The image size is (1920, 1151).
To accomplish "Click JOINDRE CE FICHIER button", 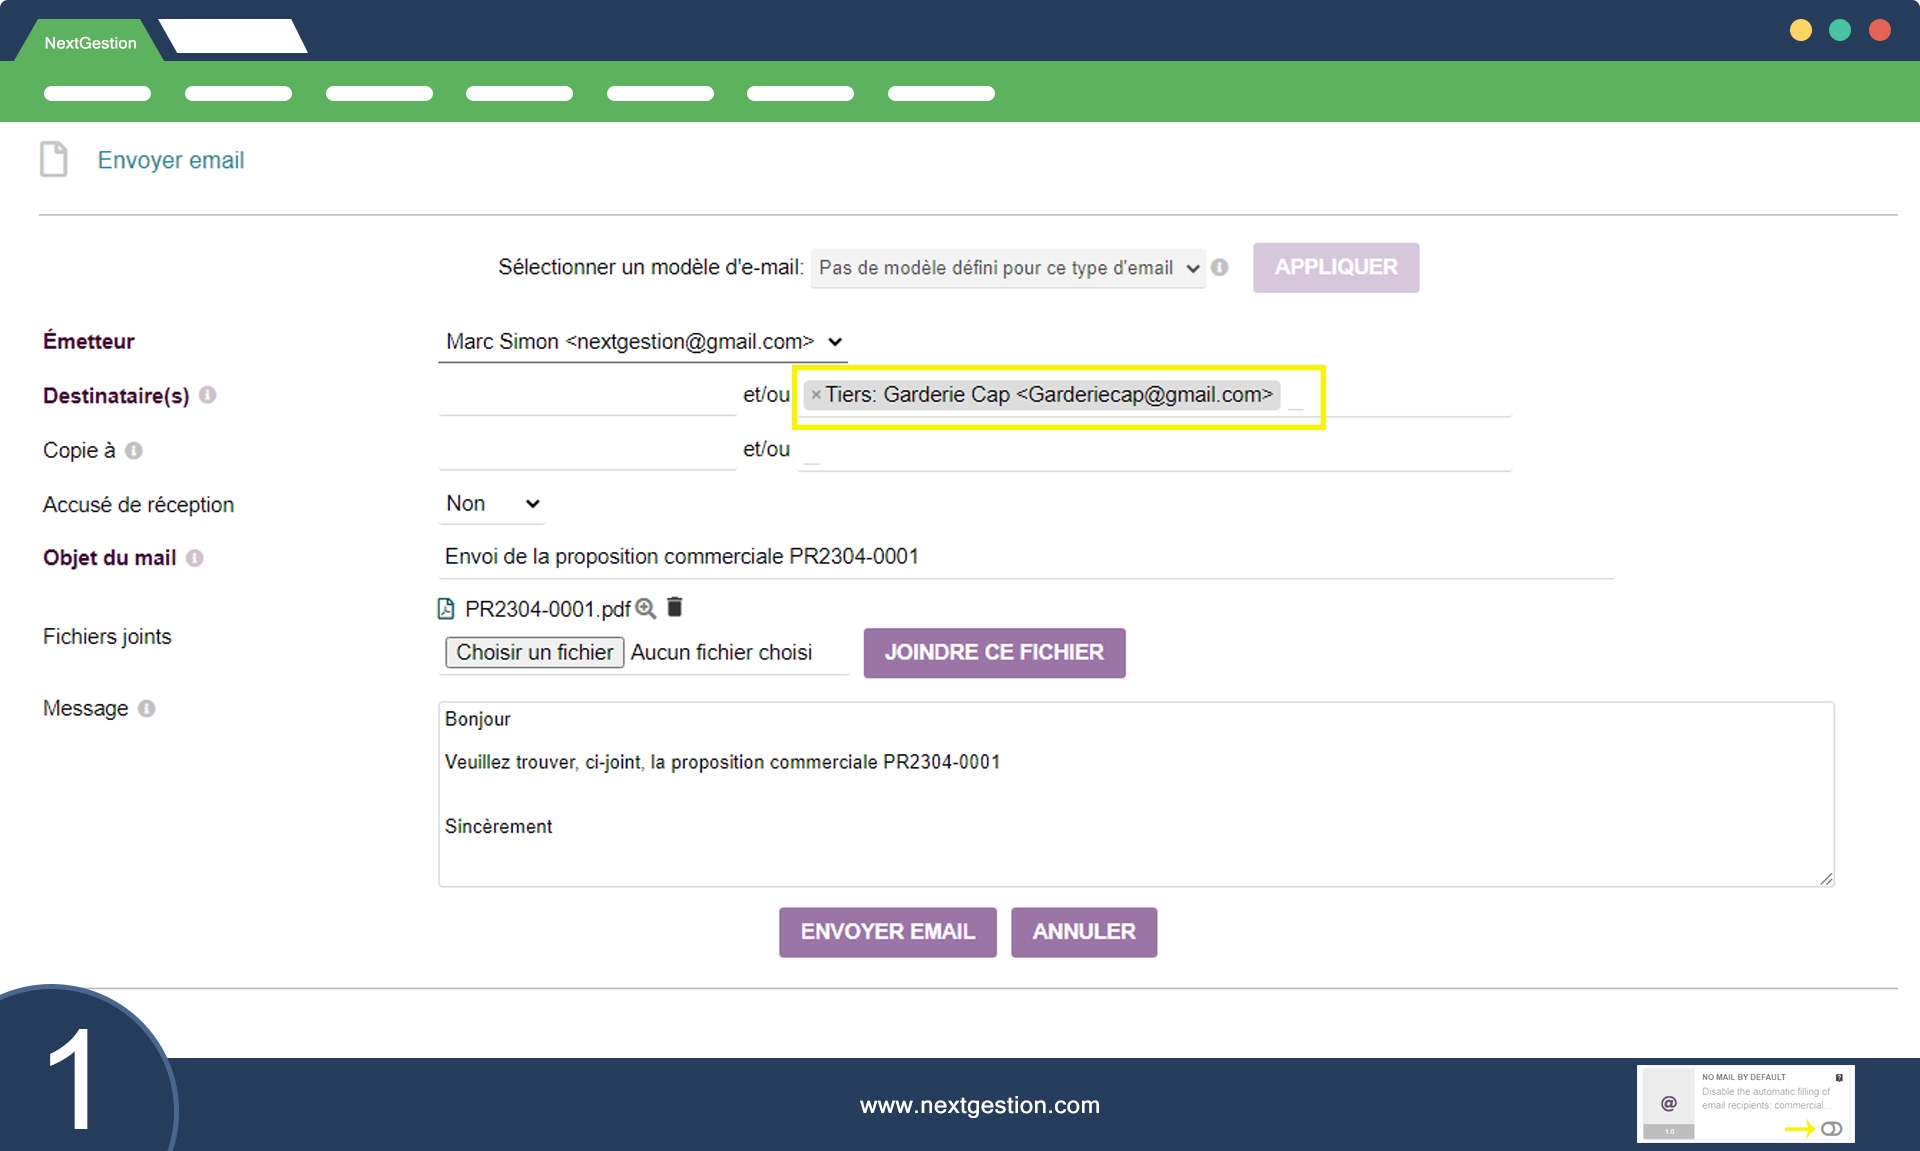I will [x=994, y=653].
